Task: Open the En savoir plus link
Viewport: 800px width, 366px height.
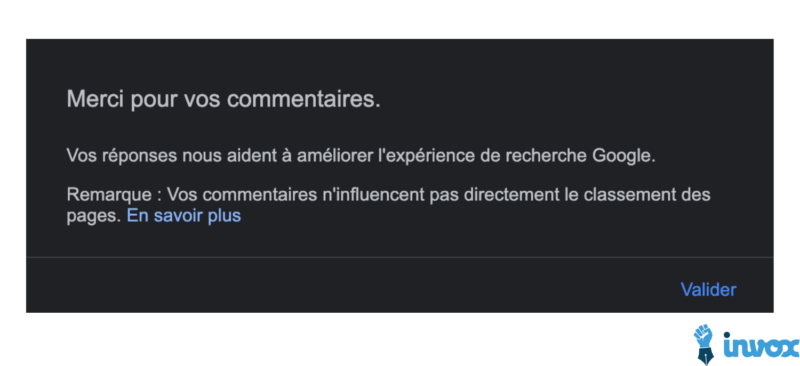Action: [184, 216]
